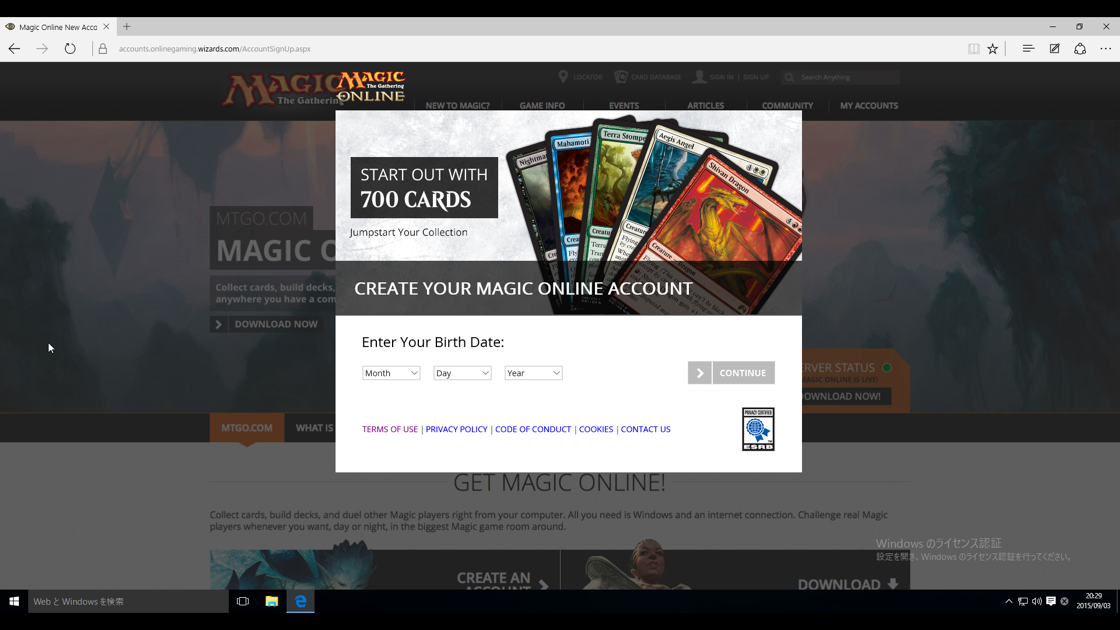The image size is (1120, 630).
Task: Click the Edge taskbar icon
Action: [x=301, y=601]
